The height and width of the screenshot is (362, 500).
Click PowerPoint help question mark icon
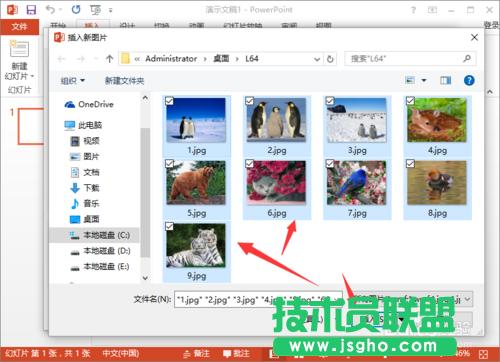(413, 10)
